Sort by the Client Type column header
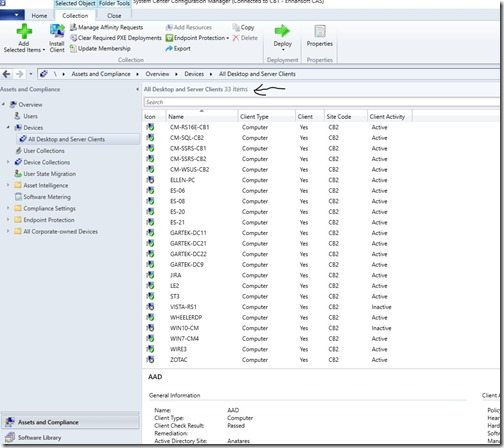Viewport: 504px width, 448px height. pyautogui.click(x=266, y=116)
